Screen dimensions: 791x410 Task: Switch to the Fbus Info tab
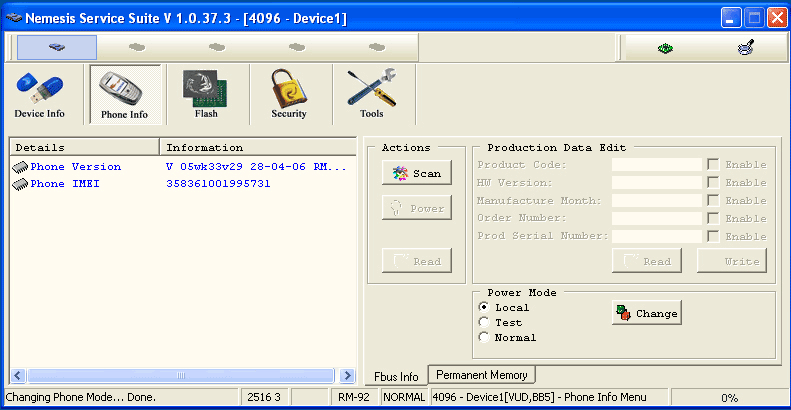click(396, 377)
